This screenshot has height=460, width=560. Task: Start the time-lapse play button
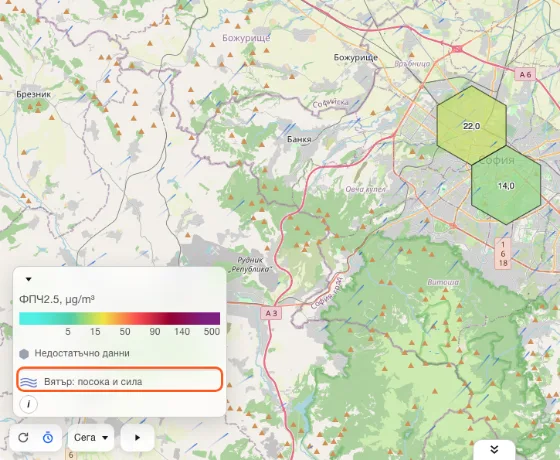coord(138,438)
